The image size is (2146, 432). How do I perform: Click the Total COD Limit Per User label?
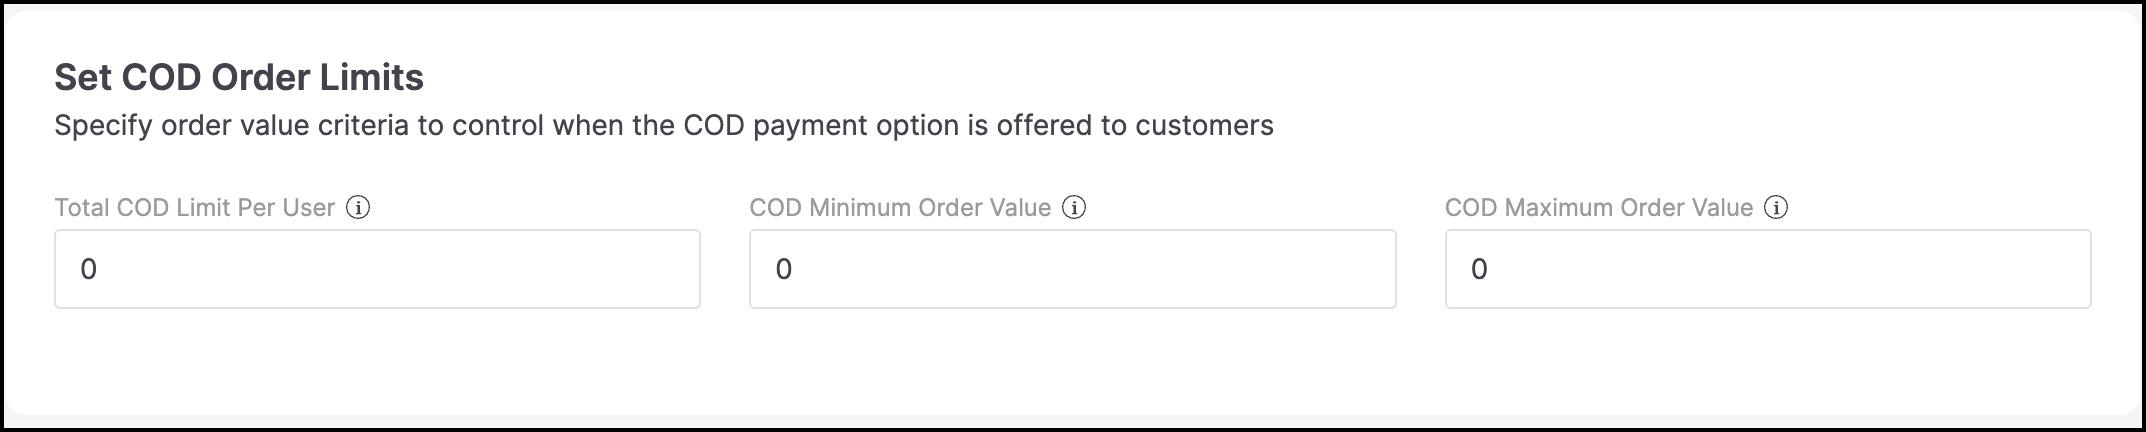(x=194, y=207)
